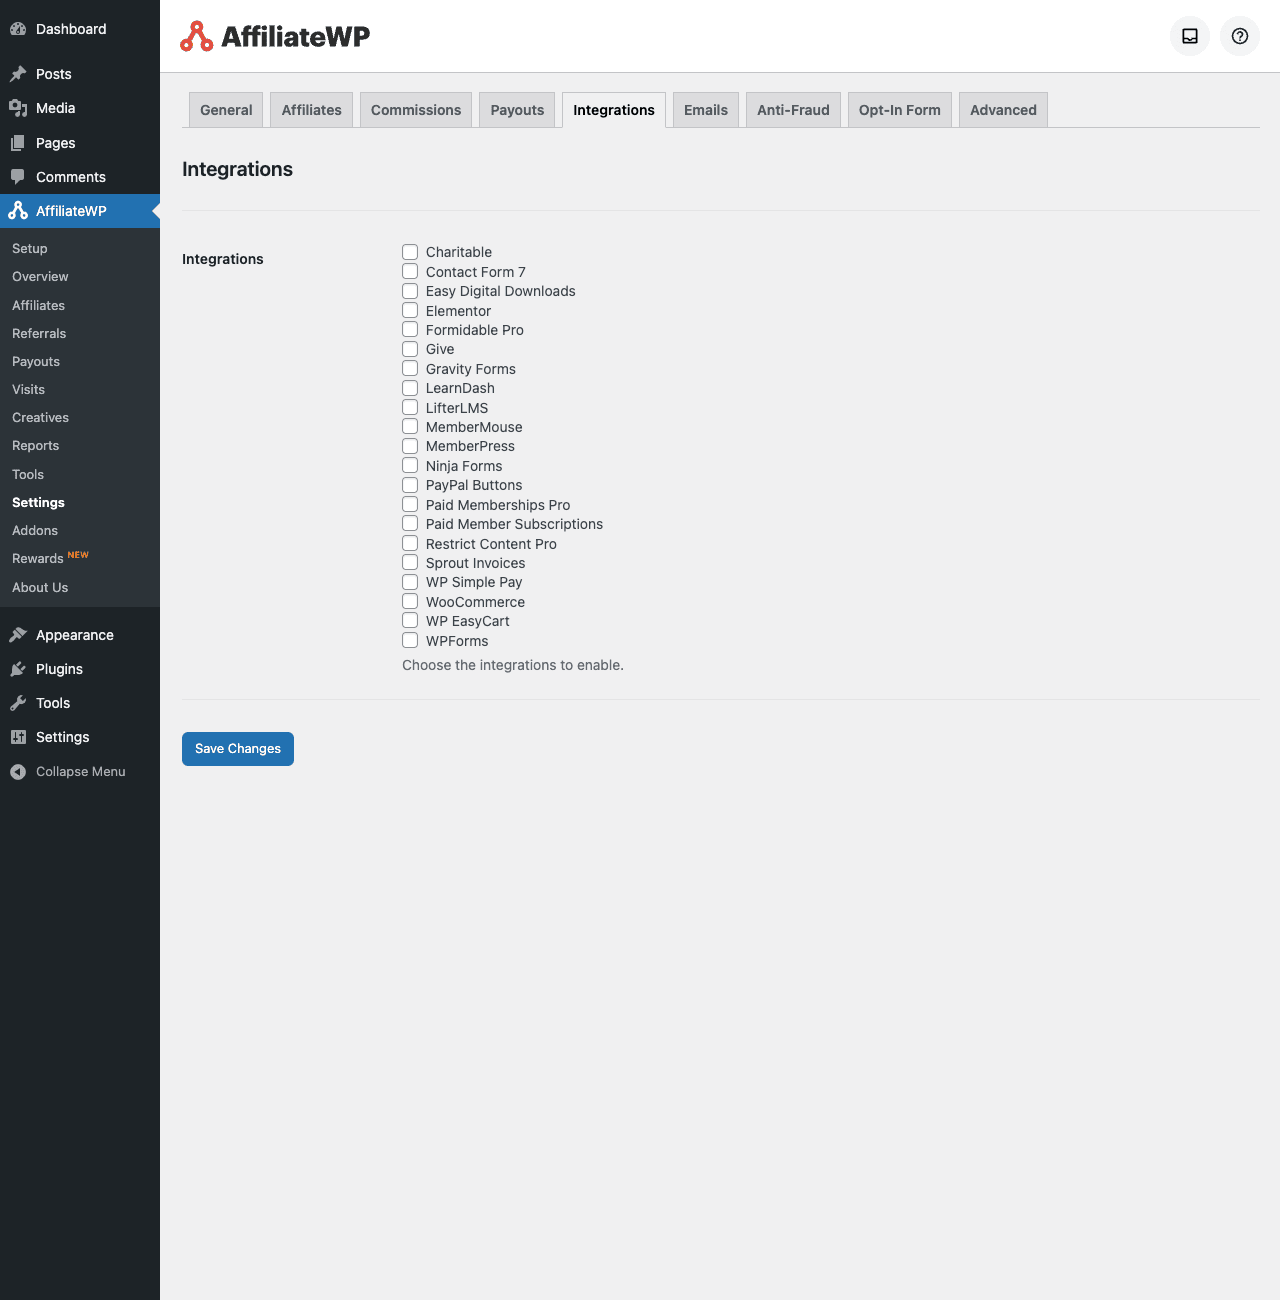Screen dimensions: 1280x1300
Task: Click the Pages icon in sidebar
Action: pyautogui.click(x=18, y=143)
